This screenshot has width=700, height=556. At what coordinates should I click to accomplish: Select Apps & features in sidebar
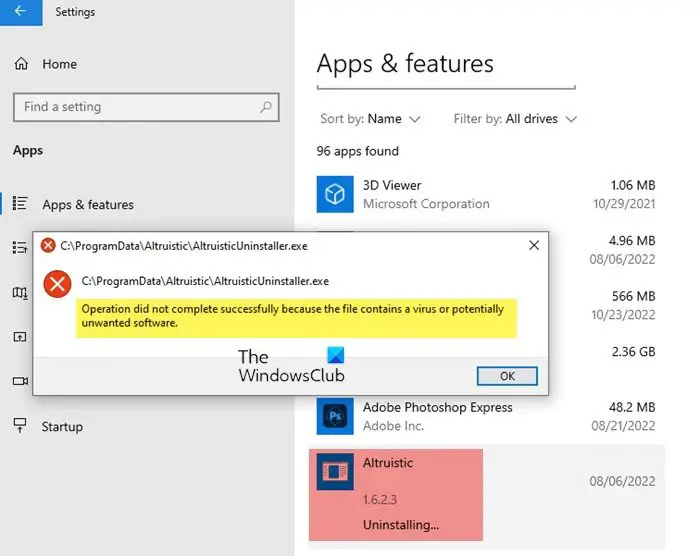coord(88,205)
